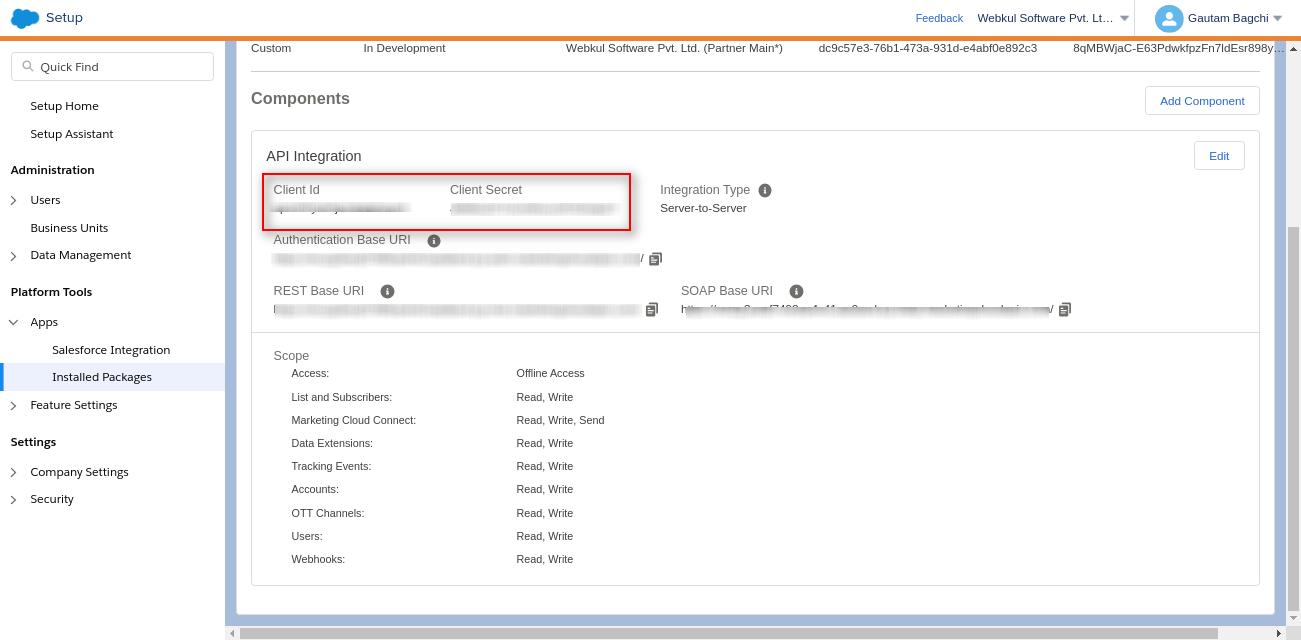Click the 'Client Secret' label
The width and height of the screenshot is (1301, 640).
click(486, 190)
